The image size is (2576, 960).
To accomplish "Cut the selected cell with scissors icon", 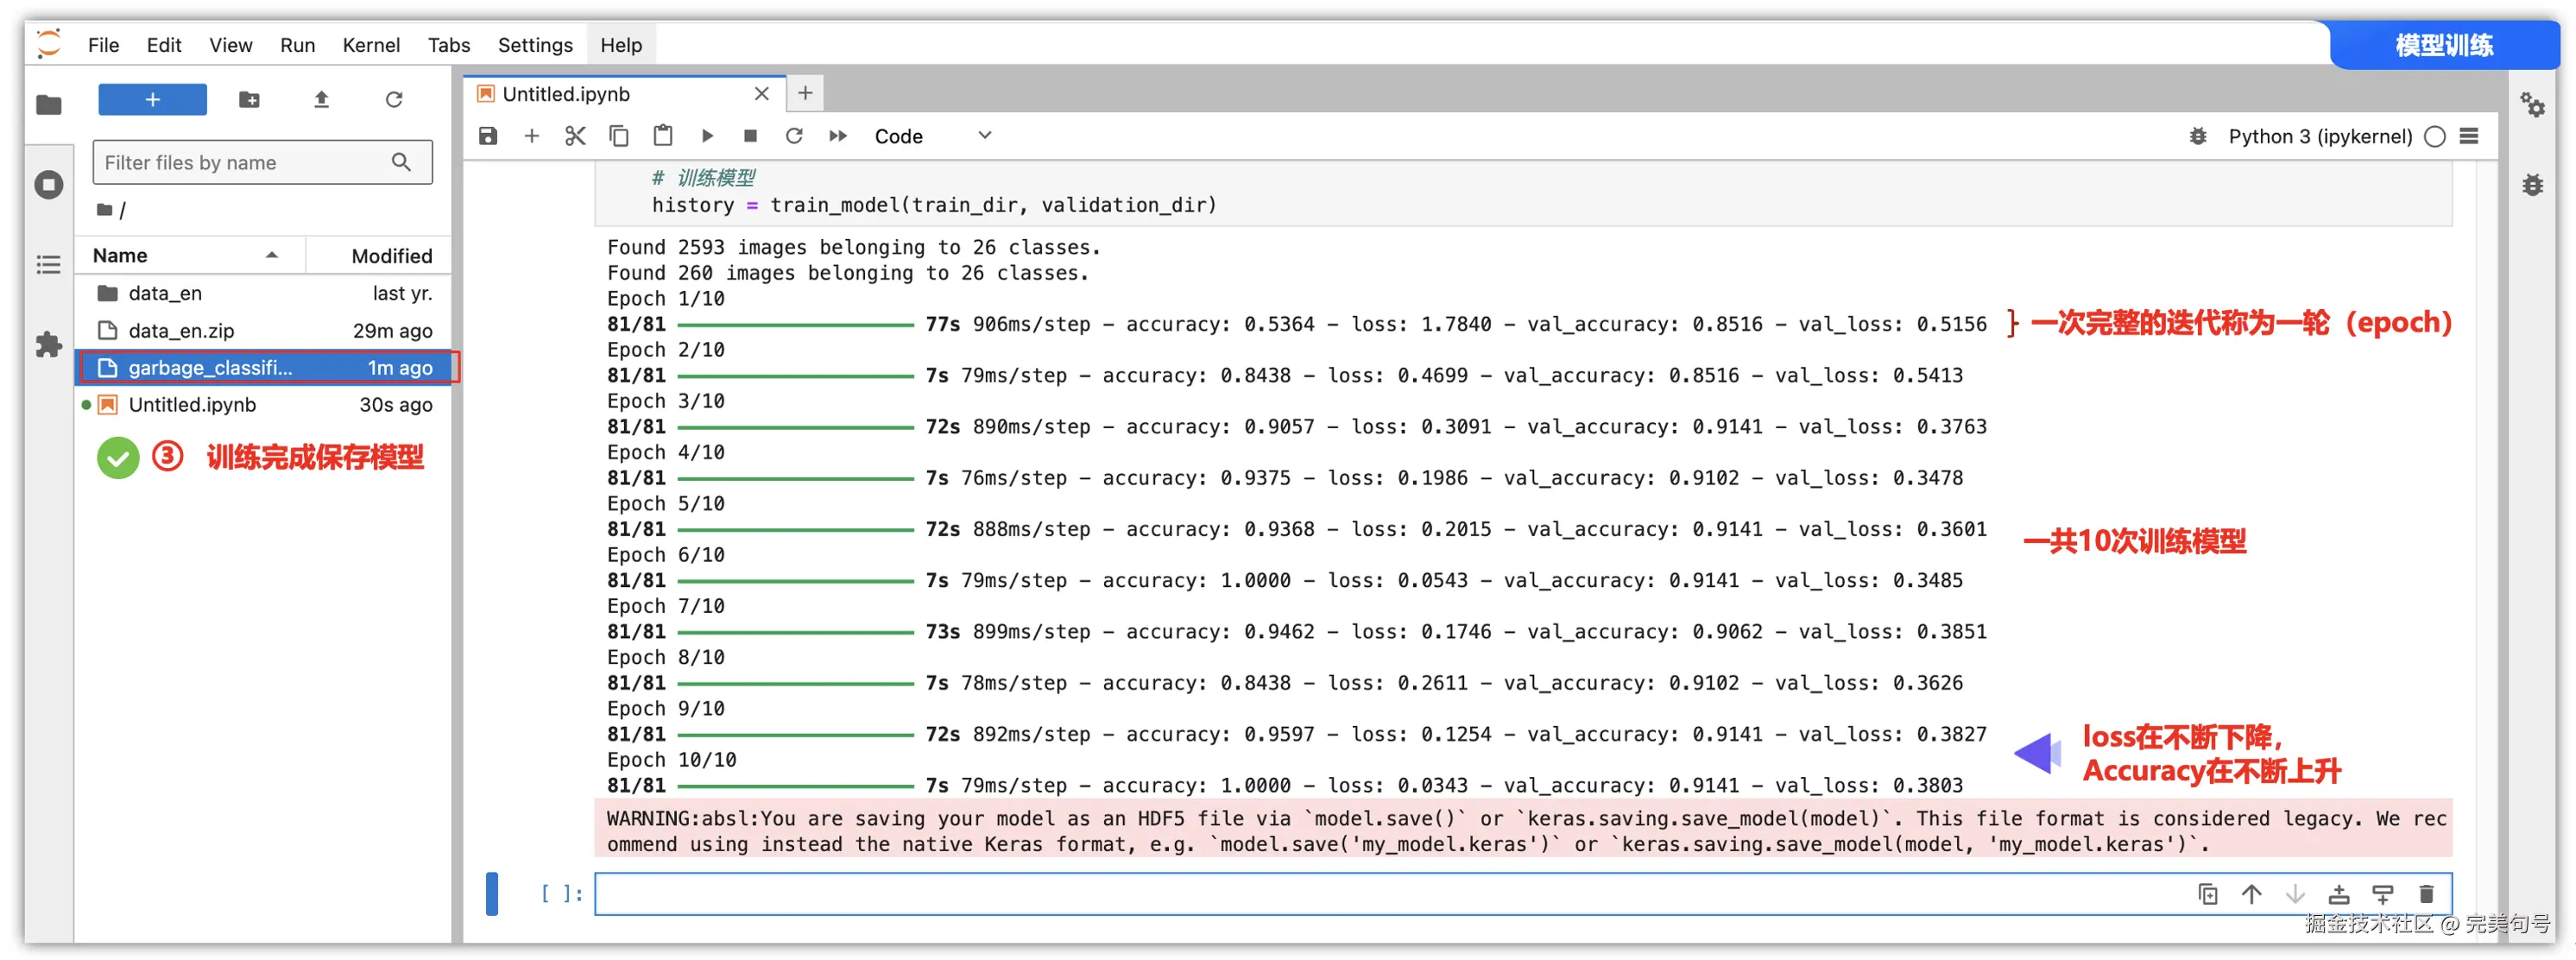I will click(x=575, y=136).
